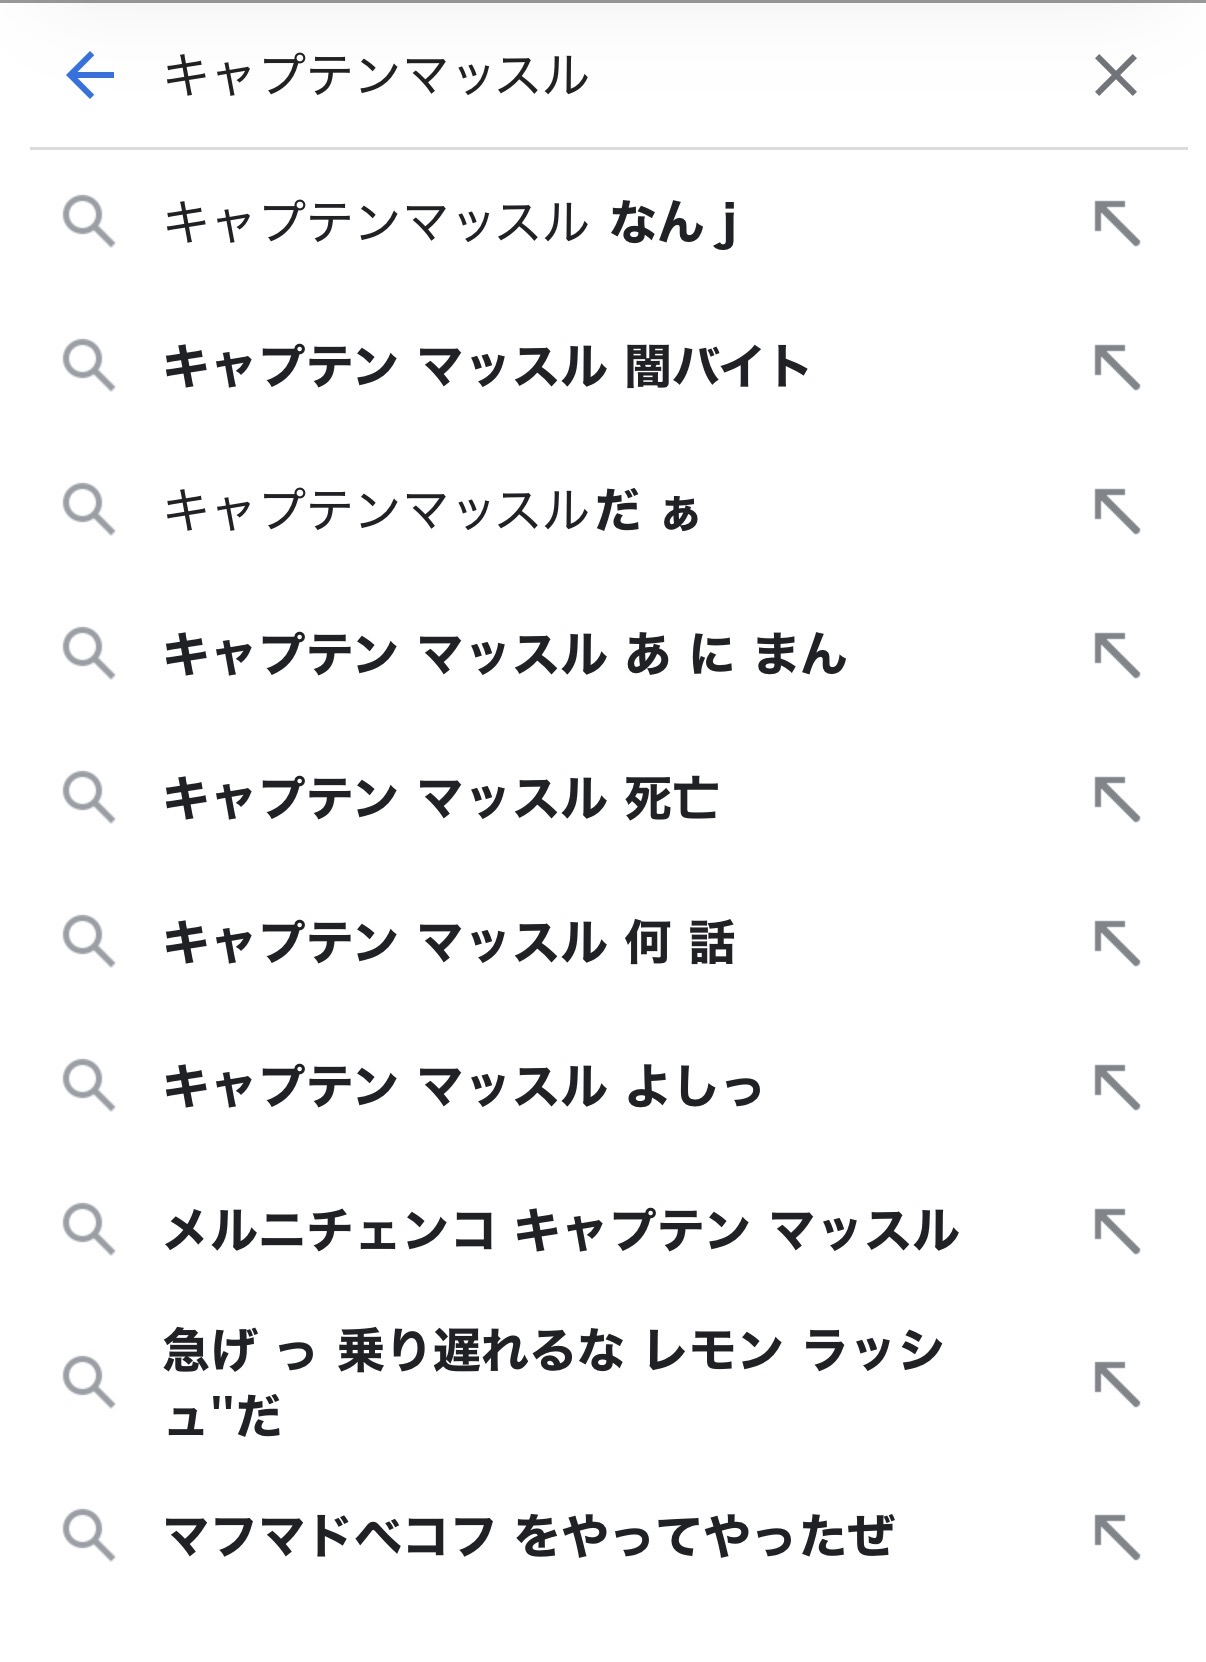Select suggestion キャプテンマッスル なんj
Viewport: 1206px width, 1662px height.
click(450, 222)
